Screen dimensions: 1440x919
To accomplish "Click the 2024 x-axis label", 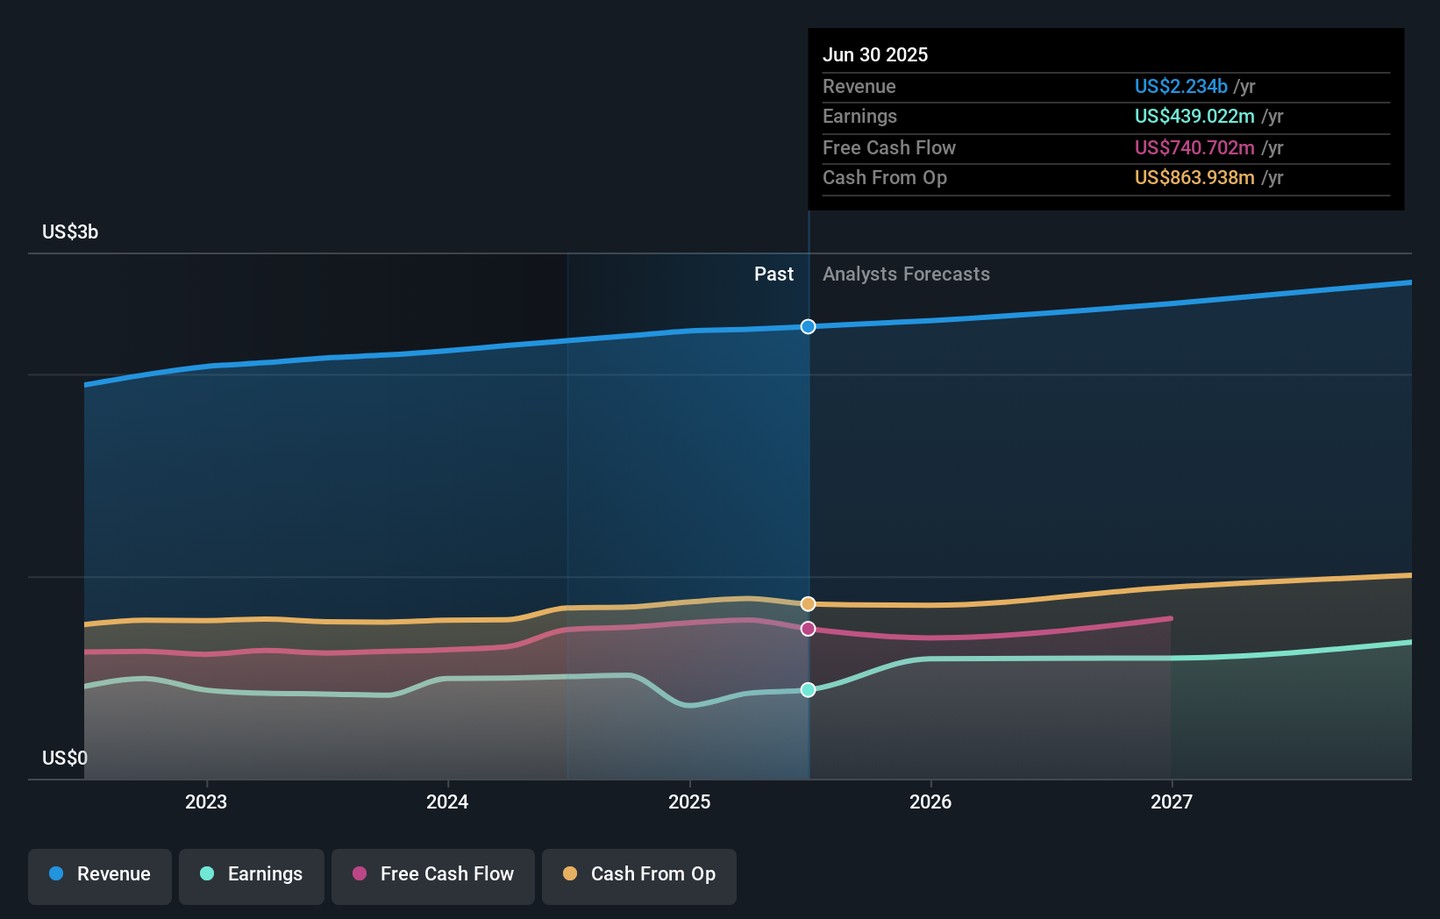I will point(447,802).
